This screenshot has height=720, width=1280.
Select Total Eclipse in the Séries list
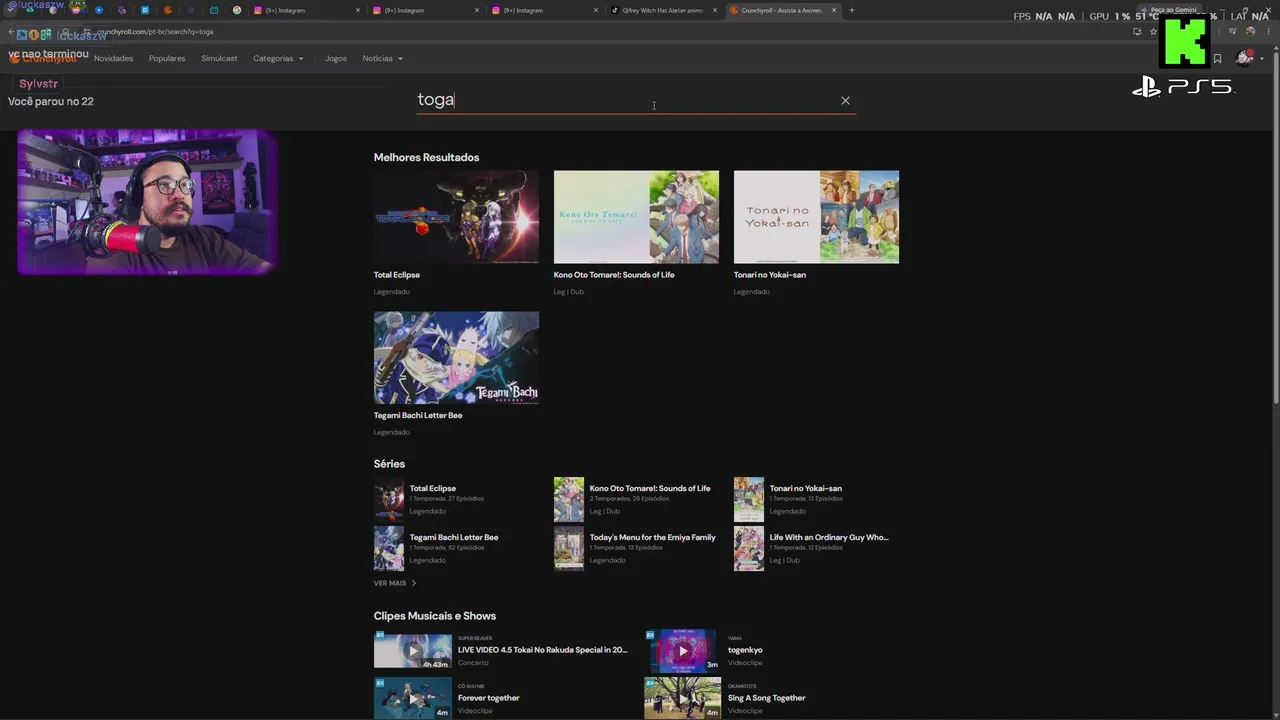[x=432, y=489]
